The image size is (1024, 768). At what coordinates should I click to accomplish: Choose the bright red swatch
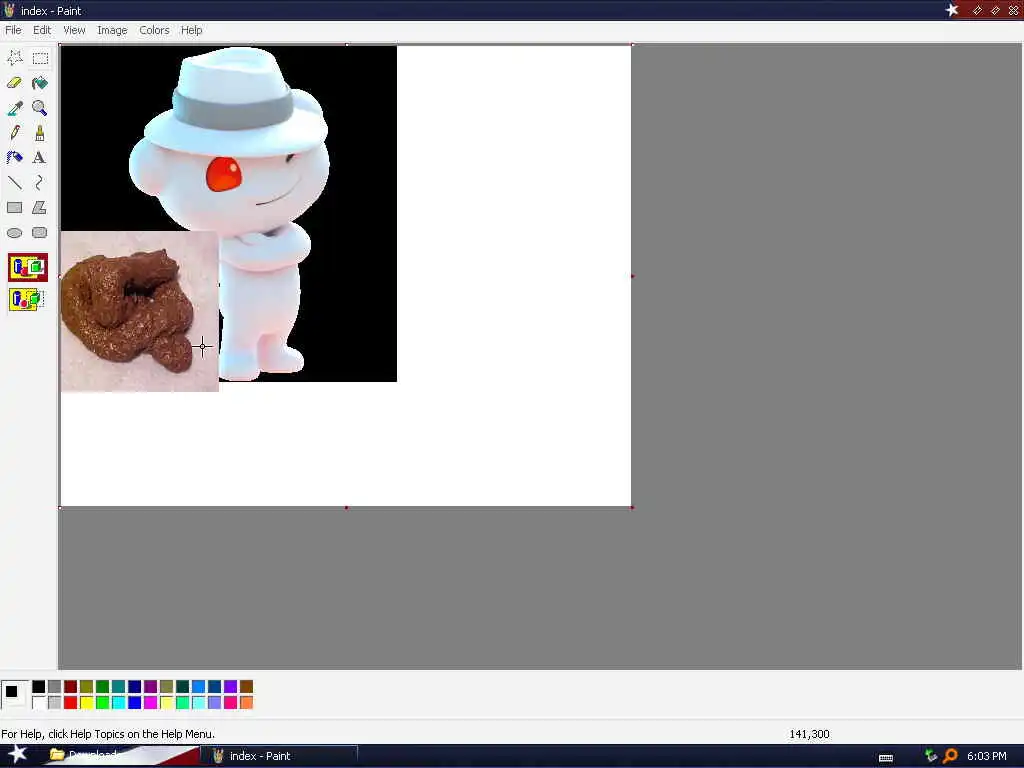tap(71, 703)
